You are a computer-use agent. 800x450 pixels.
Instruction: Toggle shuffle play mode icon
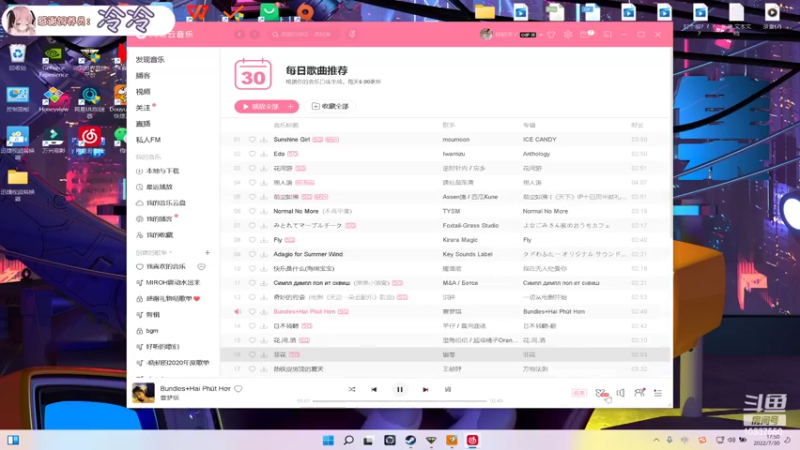coord(352,389)
